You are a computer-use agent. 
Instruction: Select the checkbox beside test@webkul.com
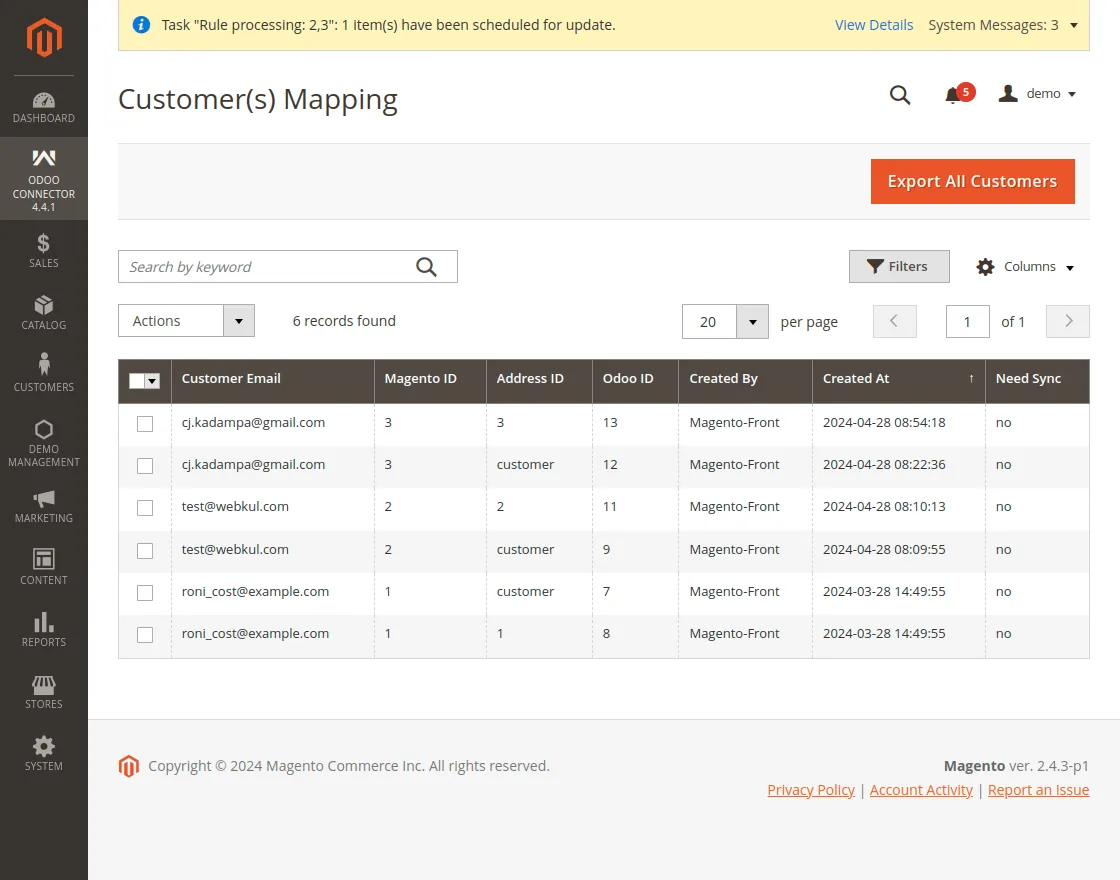coord(145,508)
